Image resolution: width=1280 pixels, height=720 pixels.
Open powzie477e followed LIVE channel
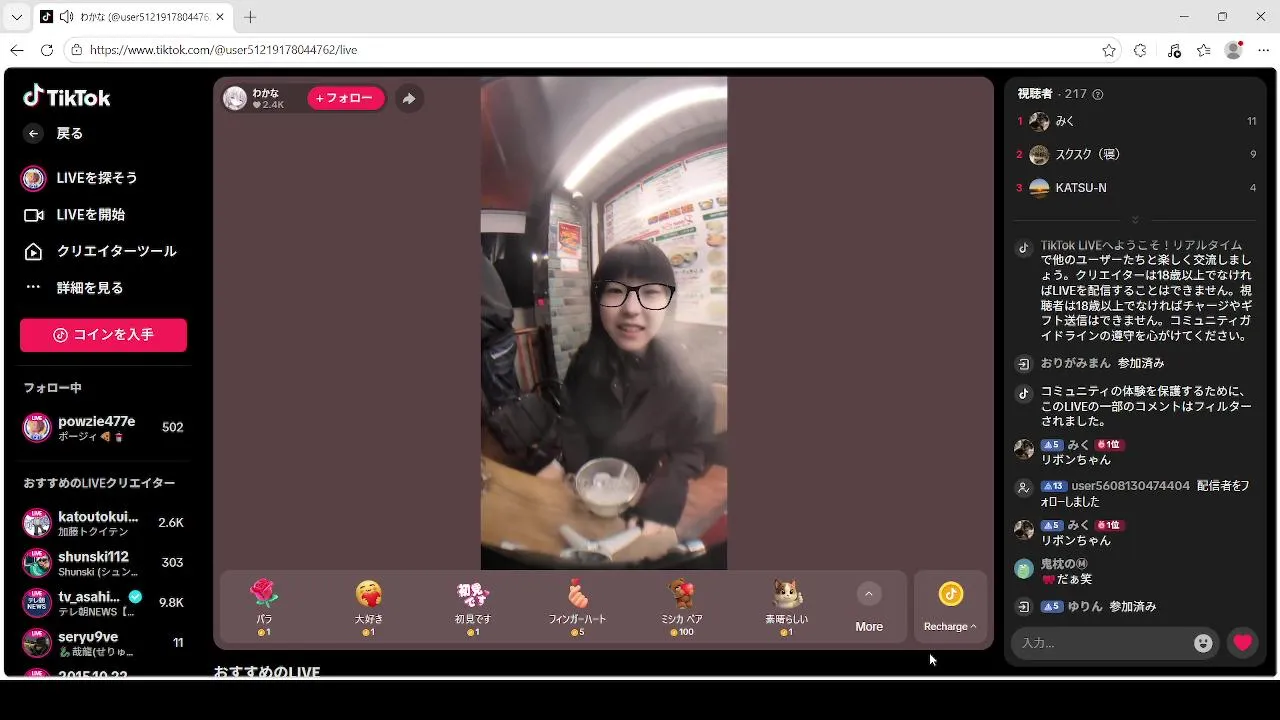(x=103, y=428)
